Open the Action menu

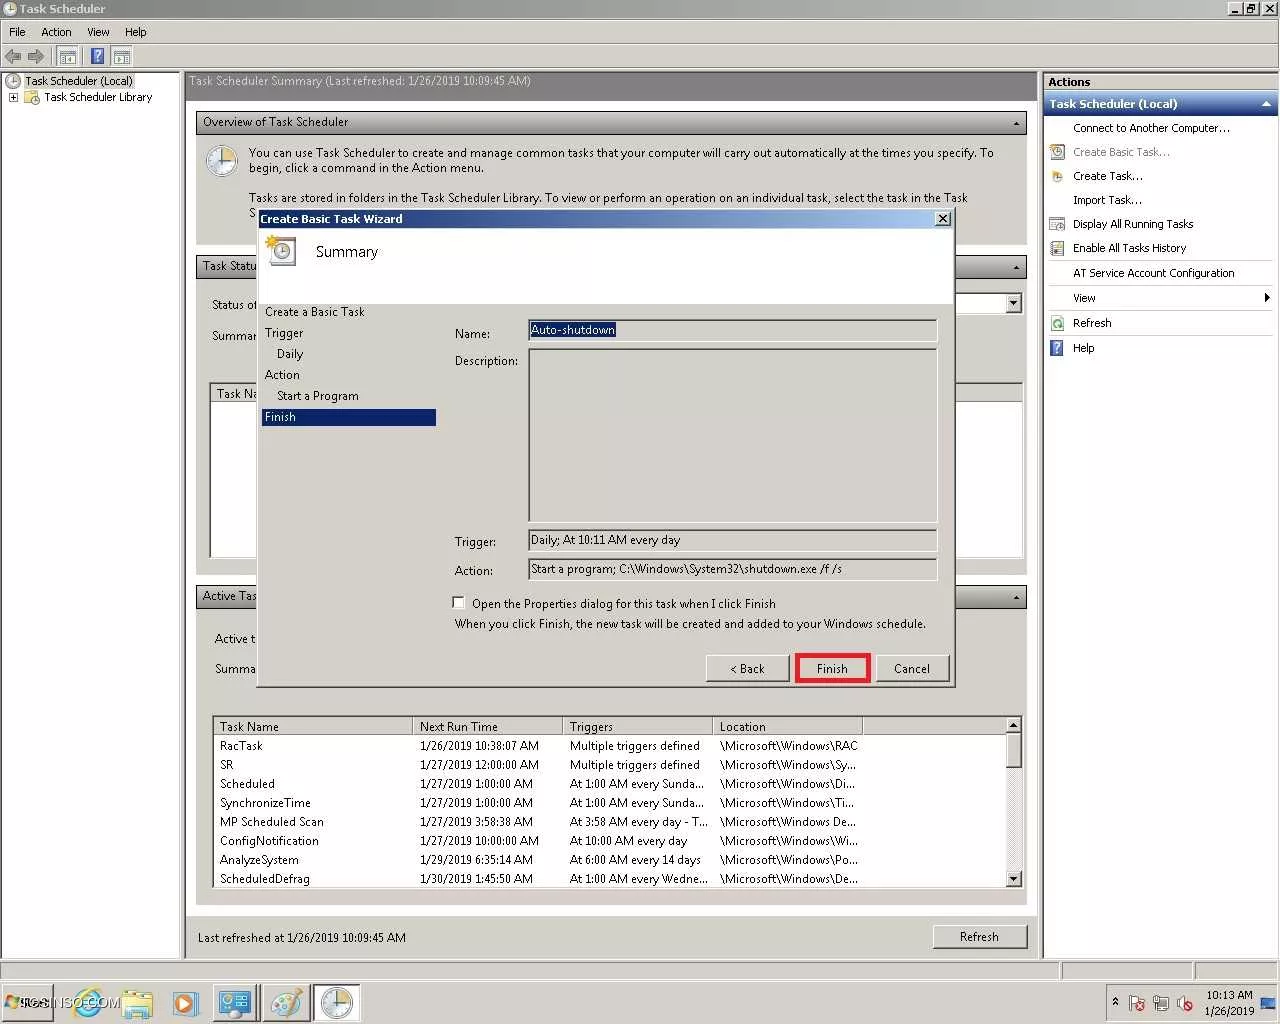click(56, 32)
